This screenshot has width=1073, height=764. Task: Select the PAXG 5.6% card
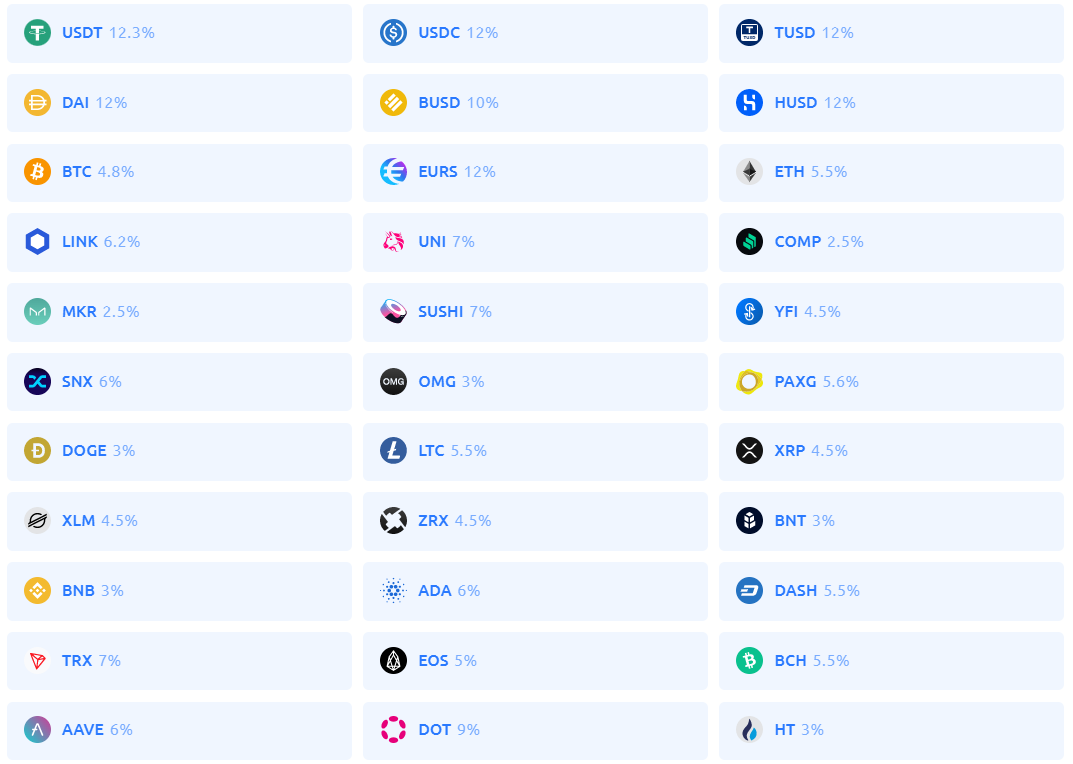pyautogui.click(x=891, y=381)
